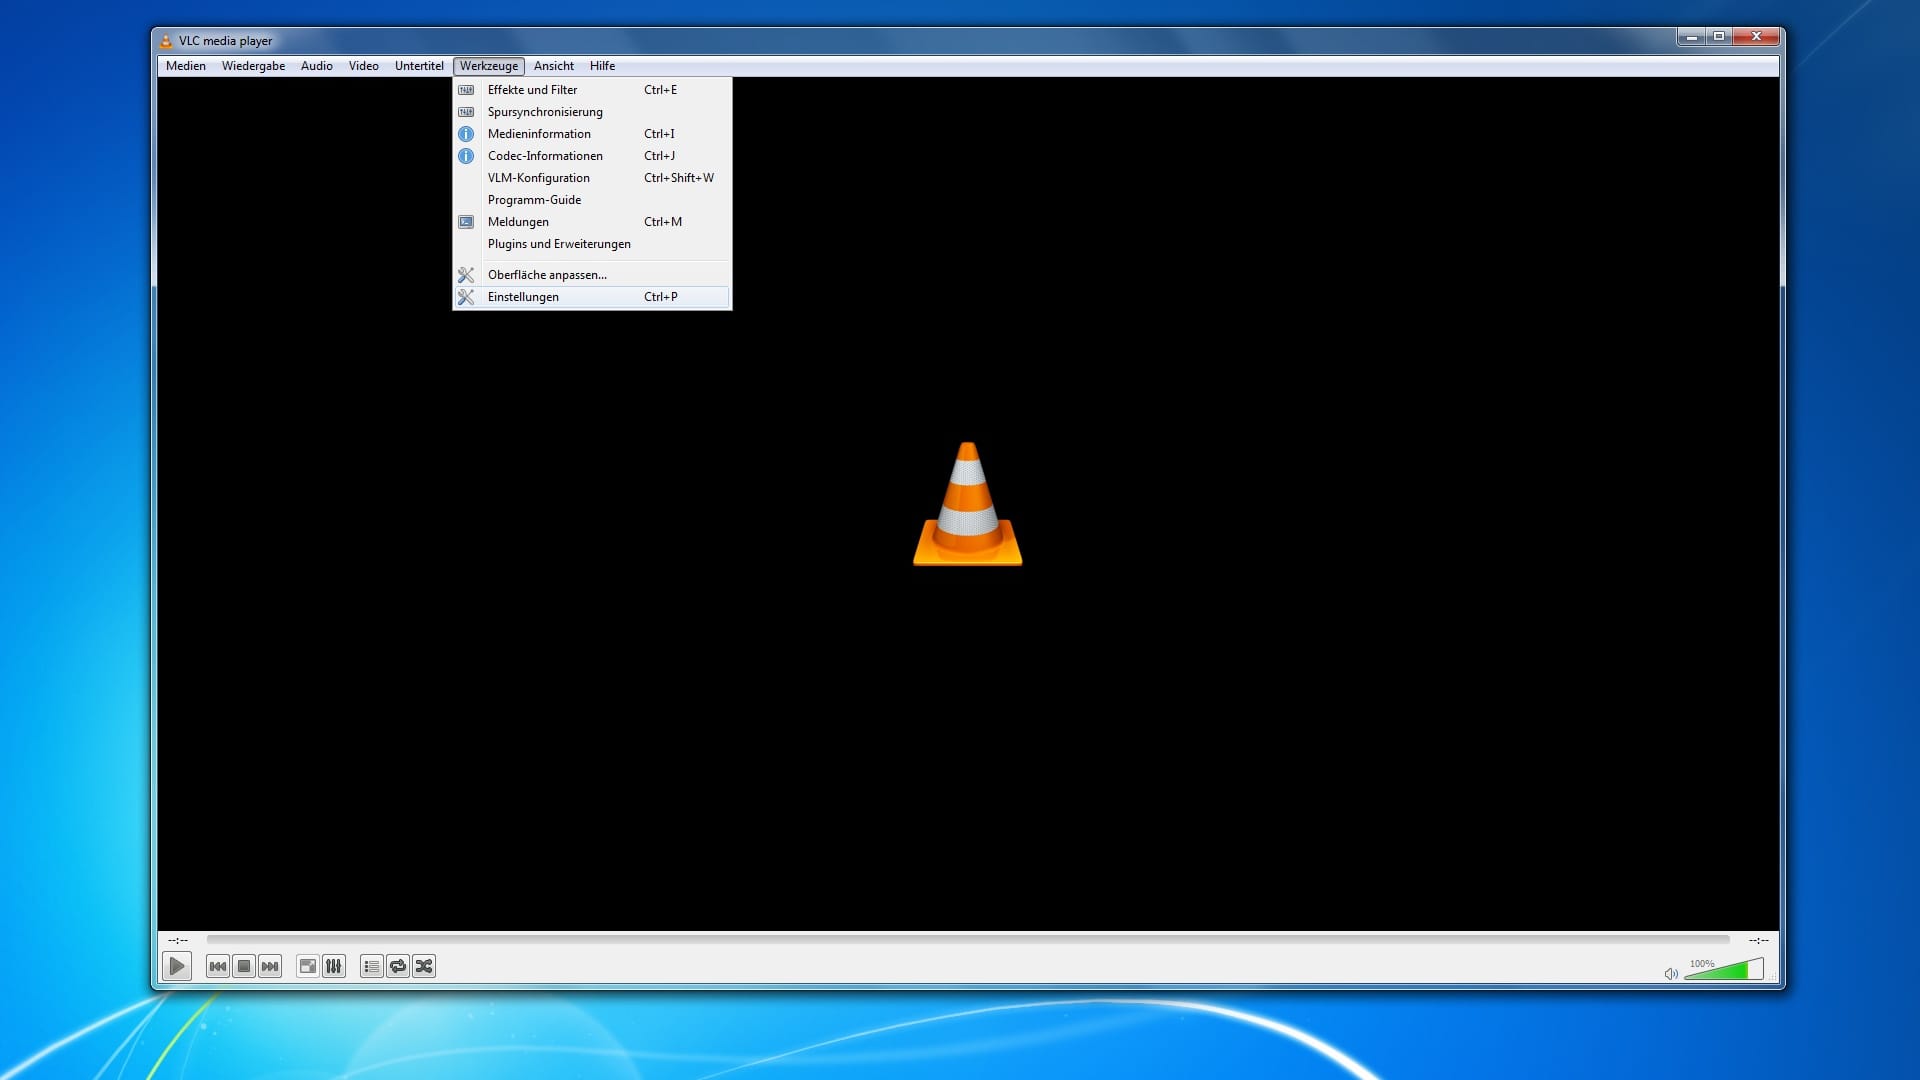Close the open Werkzeuge menu
This screenshot has height=1080, width=1920.
point(489,66)
